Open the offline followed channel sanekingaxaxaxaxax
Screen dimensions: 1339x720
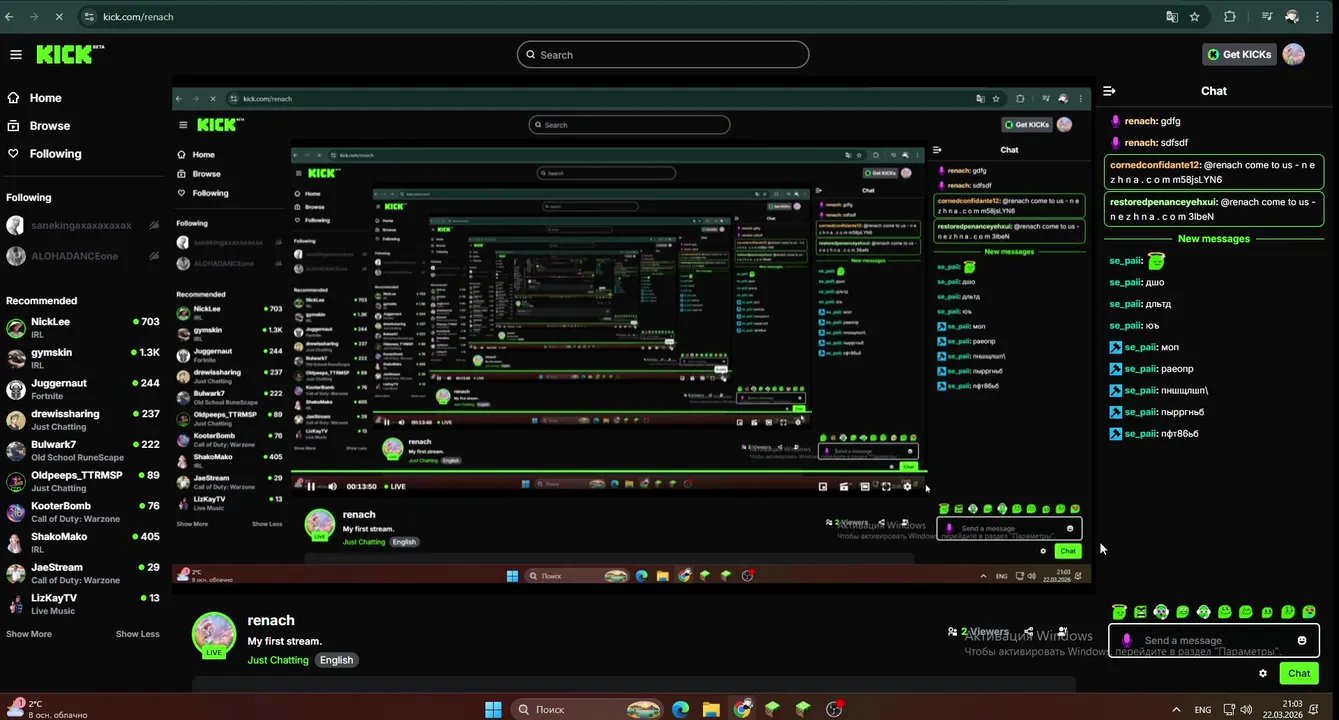click(83, 226)
